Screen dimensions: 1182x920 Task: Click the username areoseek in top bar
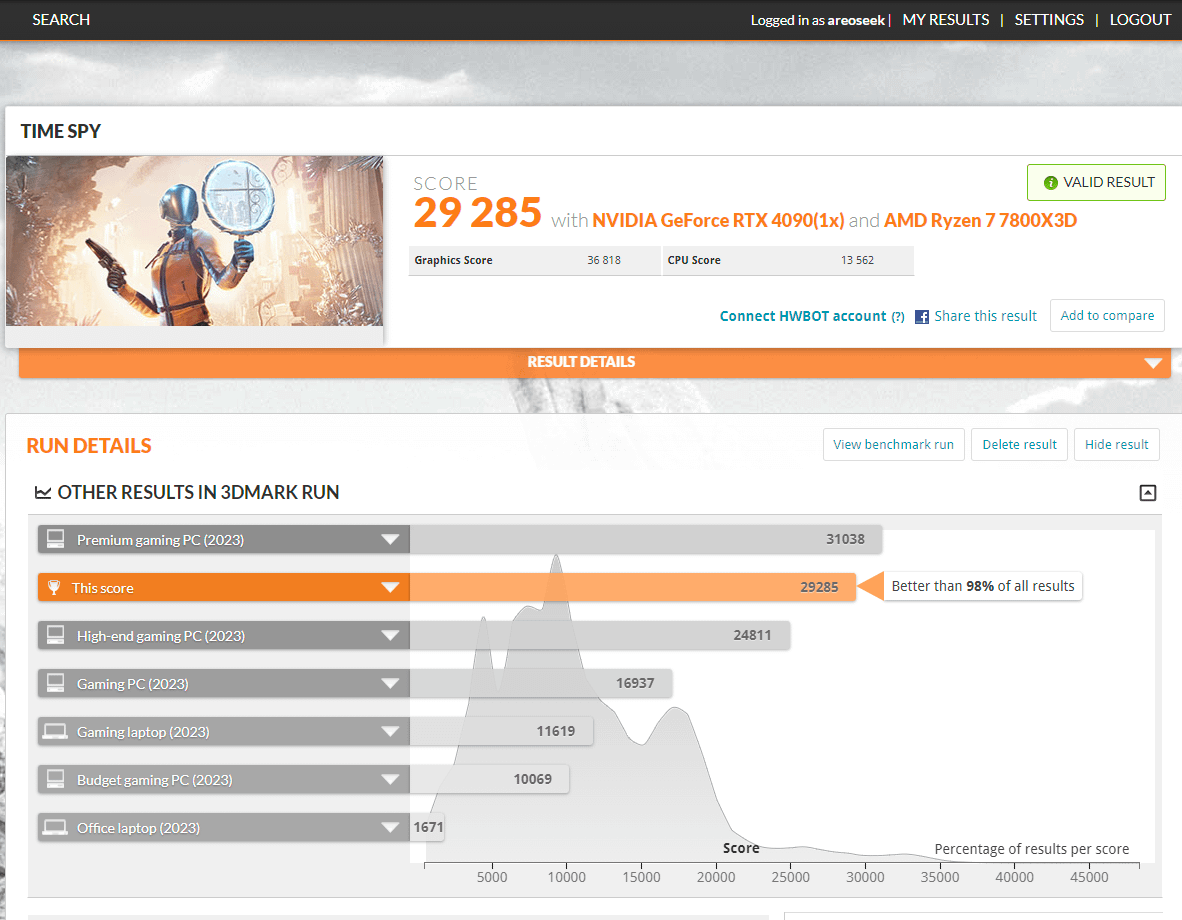[856, 20]
